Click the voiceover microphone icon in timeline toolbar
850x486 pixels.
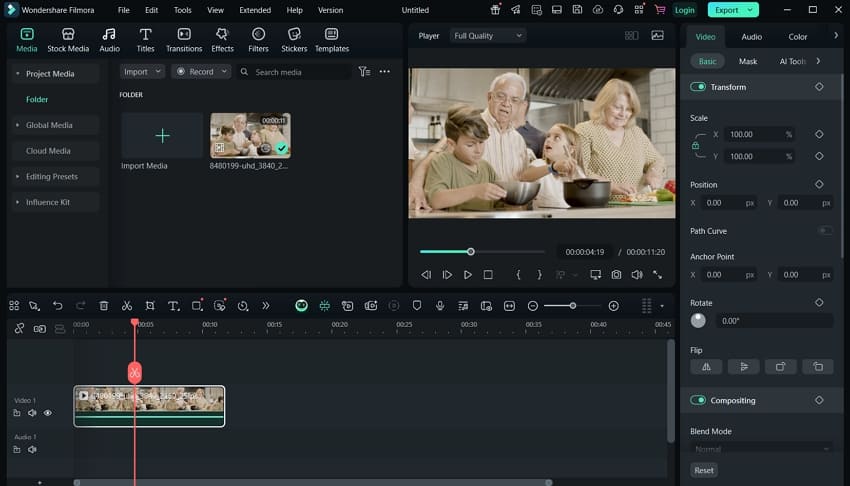(x=440, y=306)
